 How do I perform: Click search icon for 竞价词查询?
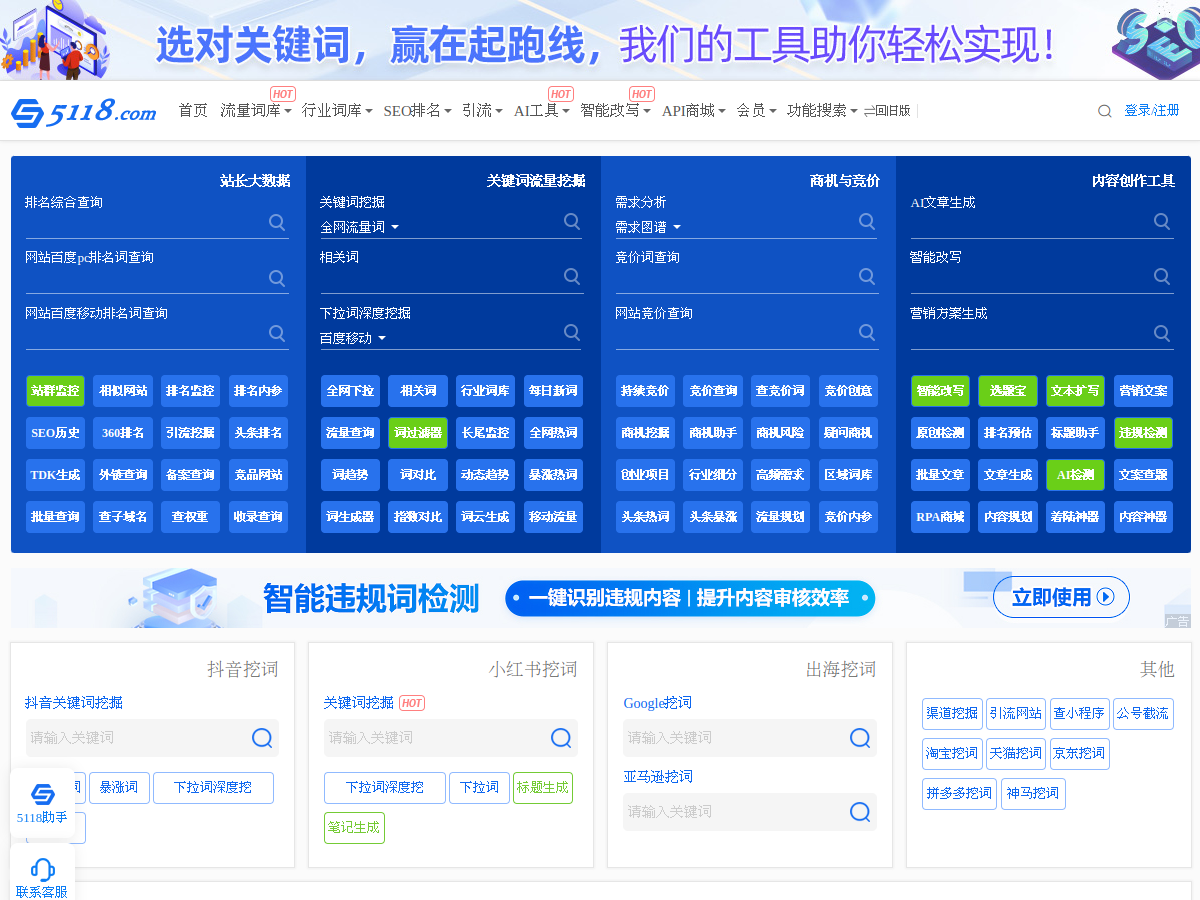[867, 276]
